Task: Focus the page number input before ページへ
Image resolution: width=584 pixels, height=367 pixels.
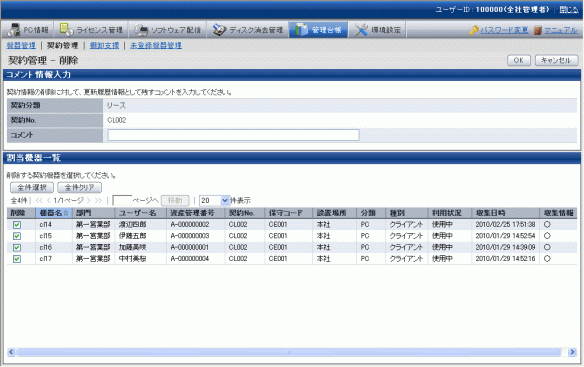Action: (x=122, y=200)
